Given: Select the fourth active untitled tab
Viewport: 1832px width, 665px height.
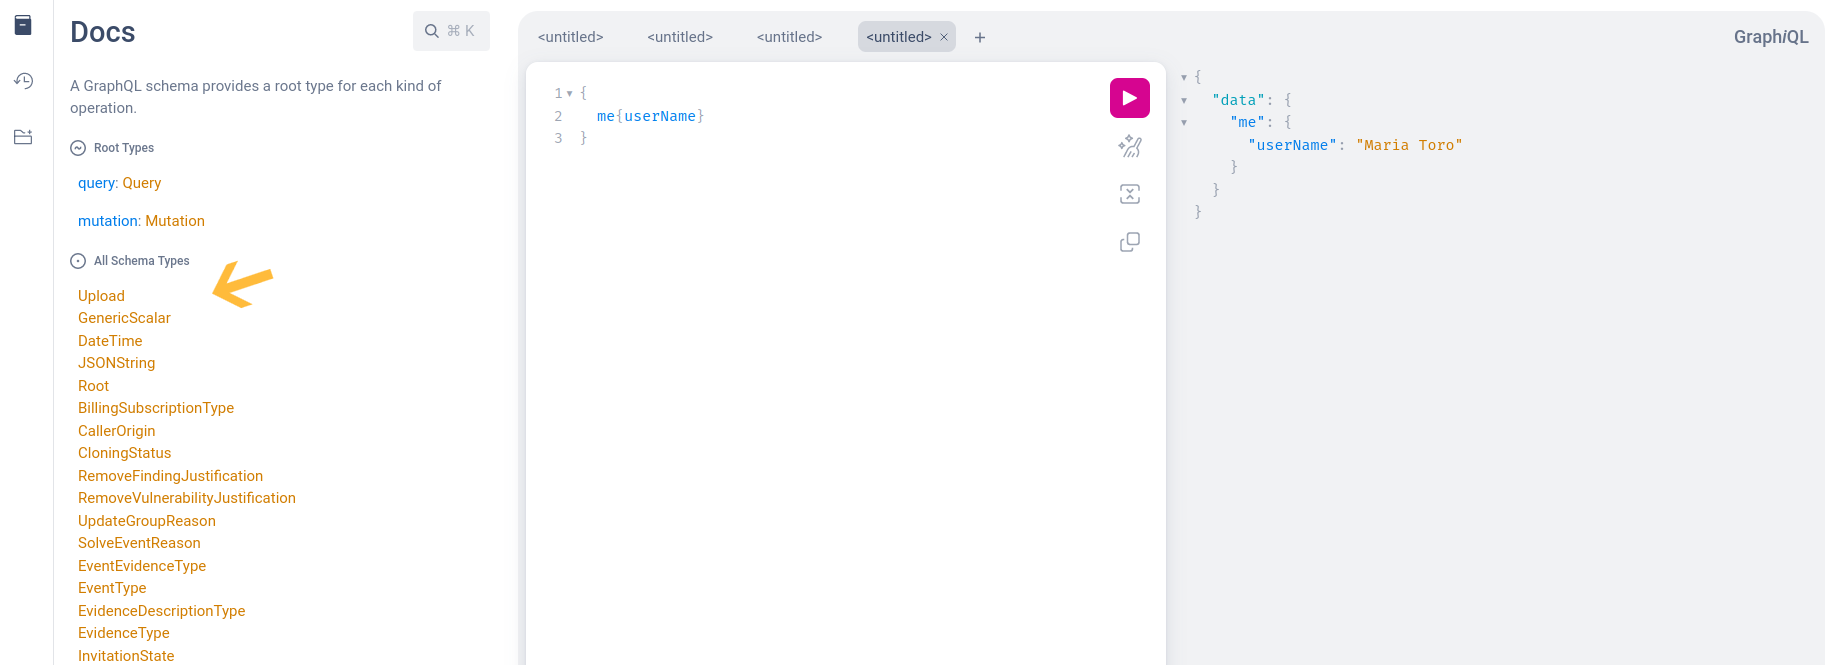Looking at the screenshot, I should tap(899, 37).
